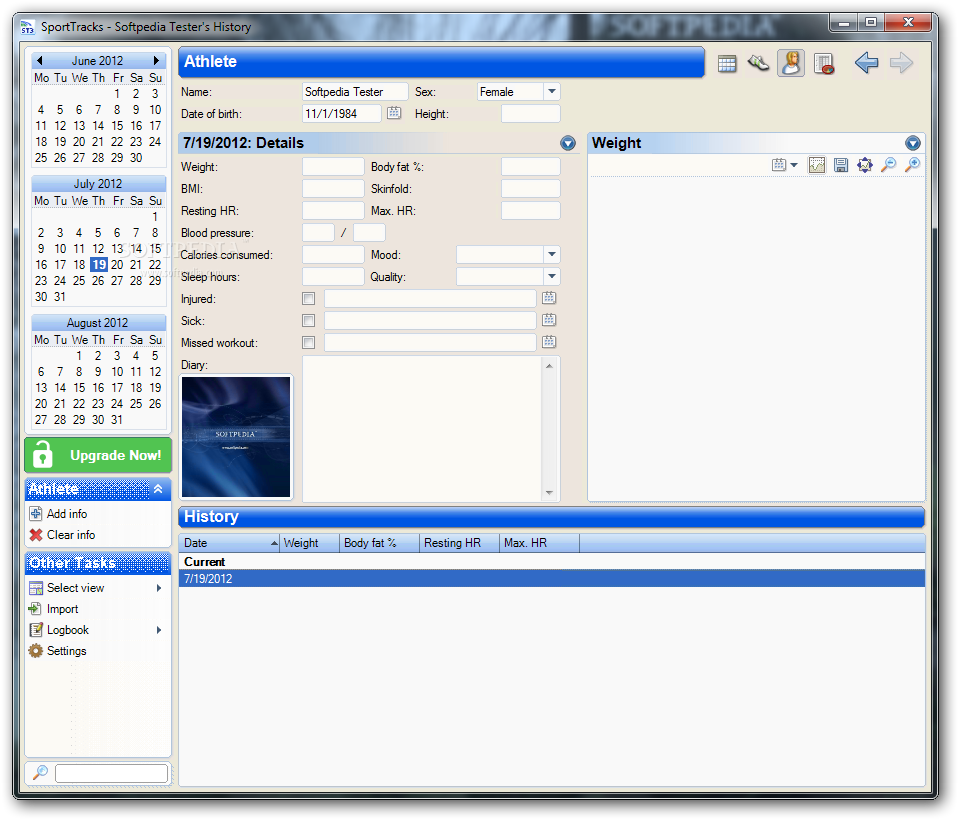Click the Body fat % input field
Viewport: 959px width, 820px height.
(530, 166)
